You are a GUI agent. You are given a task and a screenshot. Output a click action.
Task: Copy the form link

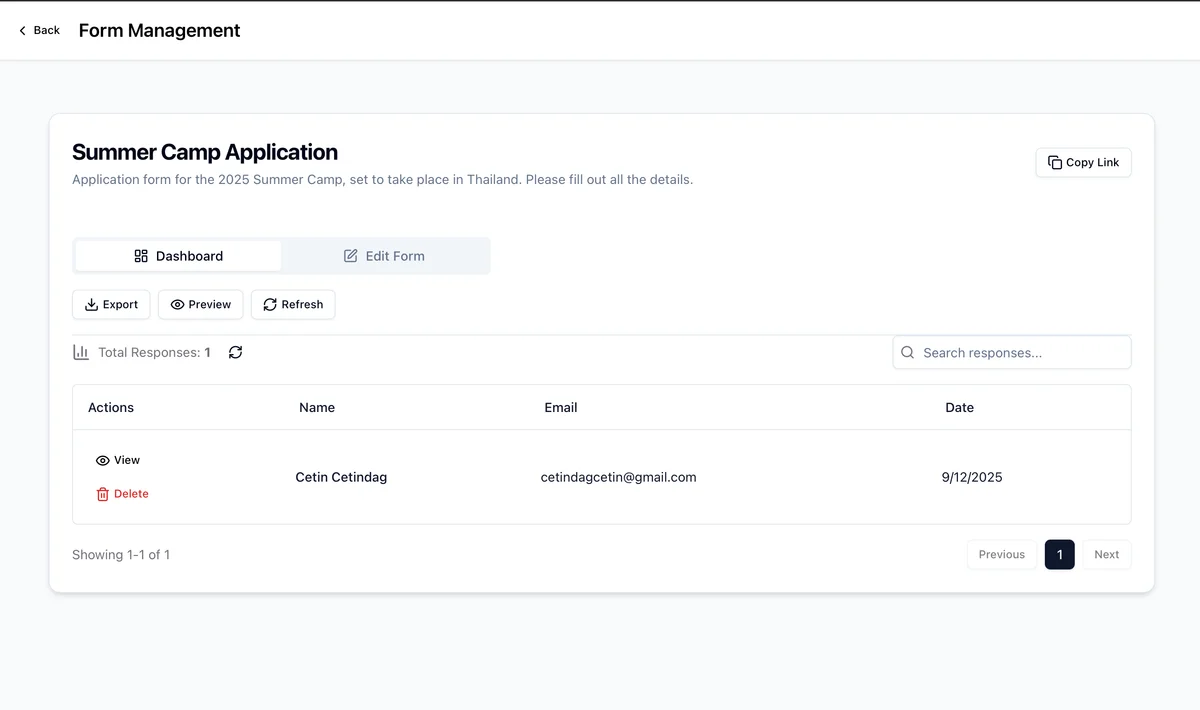click(1083, 162)
